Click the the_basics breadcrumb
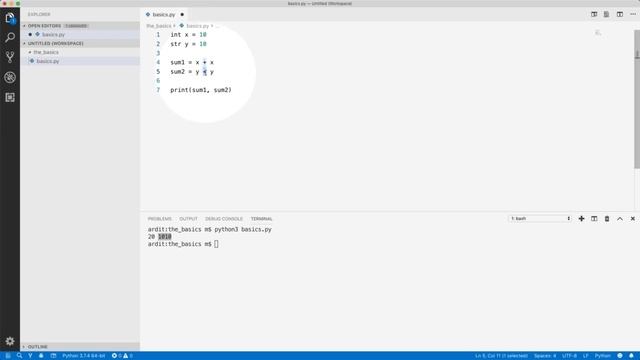 [159, 26]
